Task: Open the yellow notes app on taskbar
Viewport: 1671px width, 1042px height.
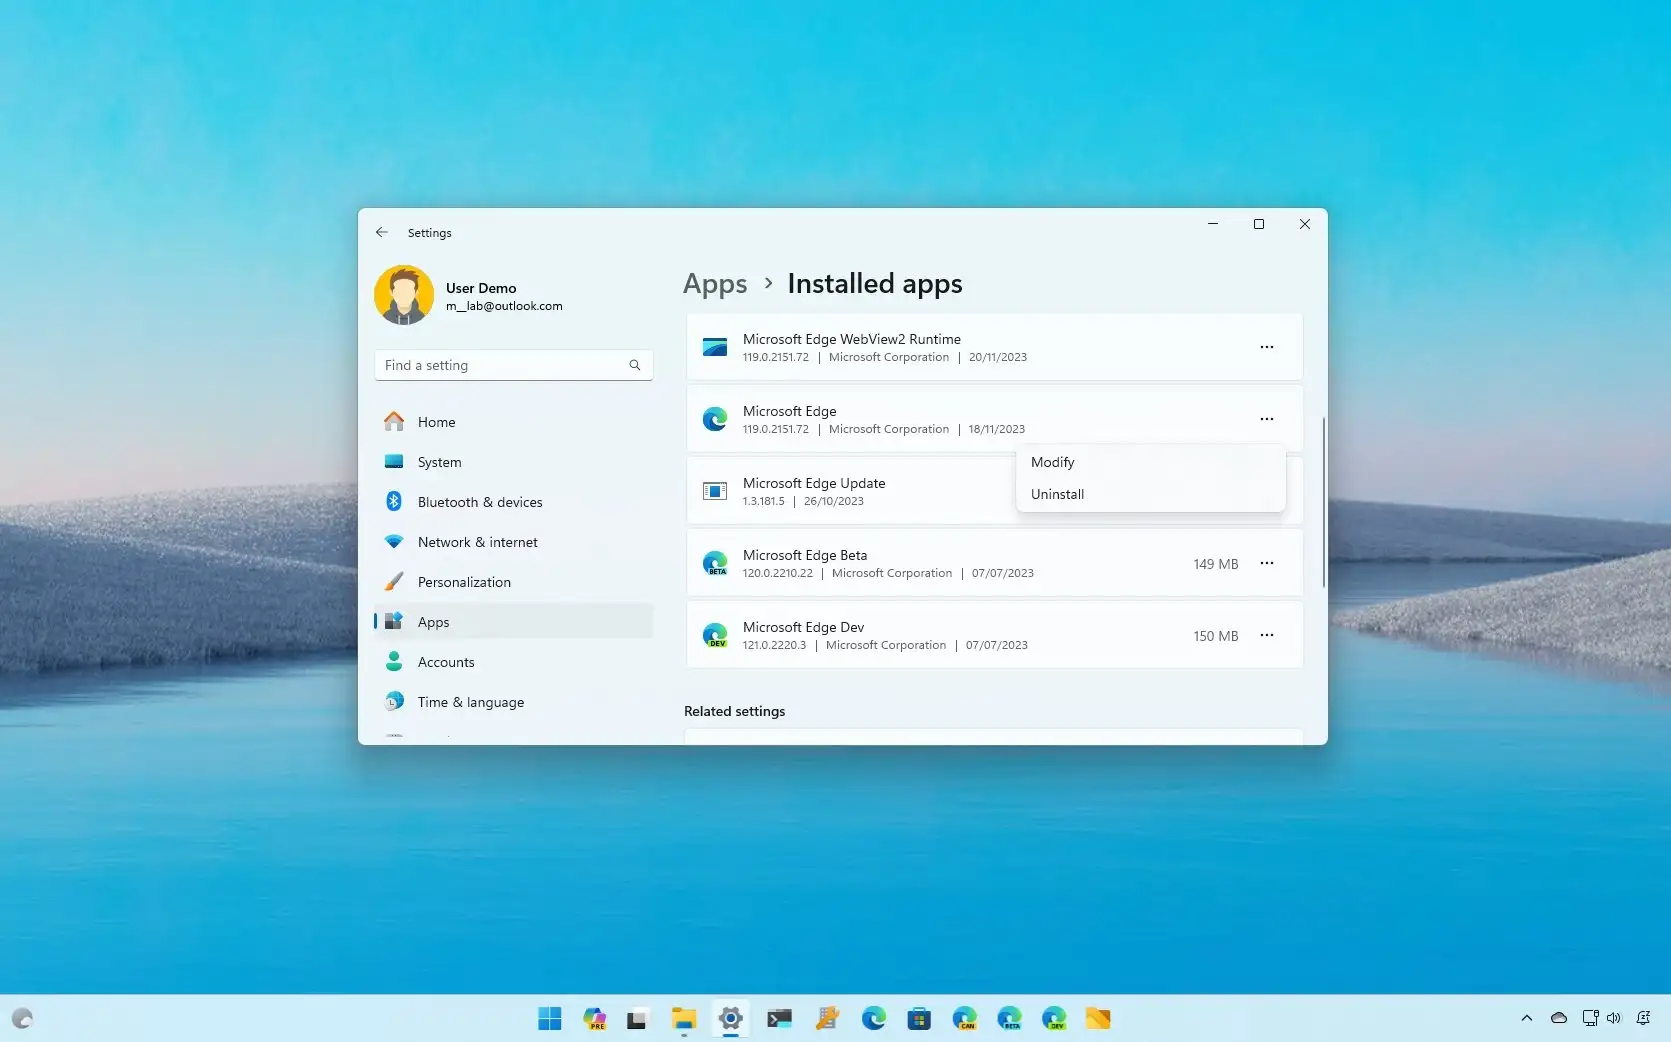Action: coord(1098,1019)
